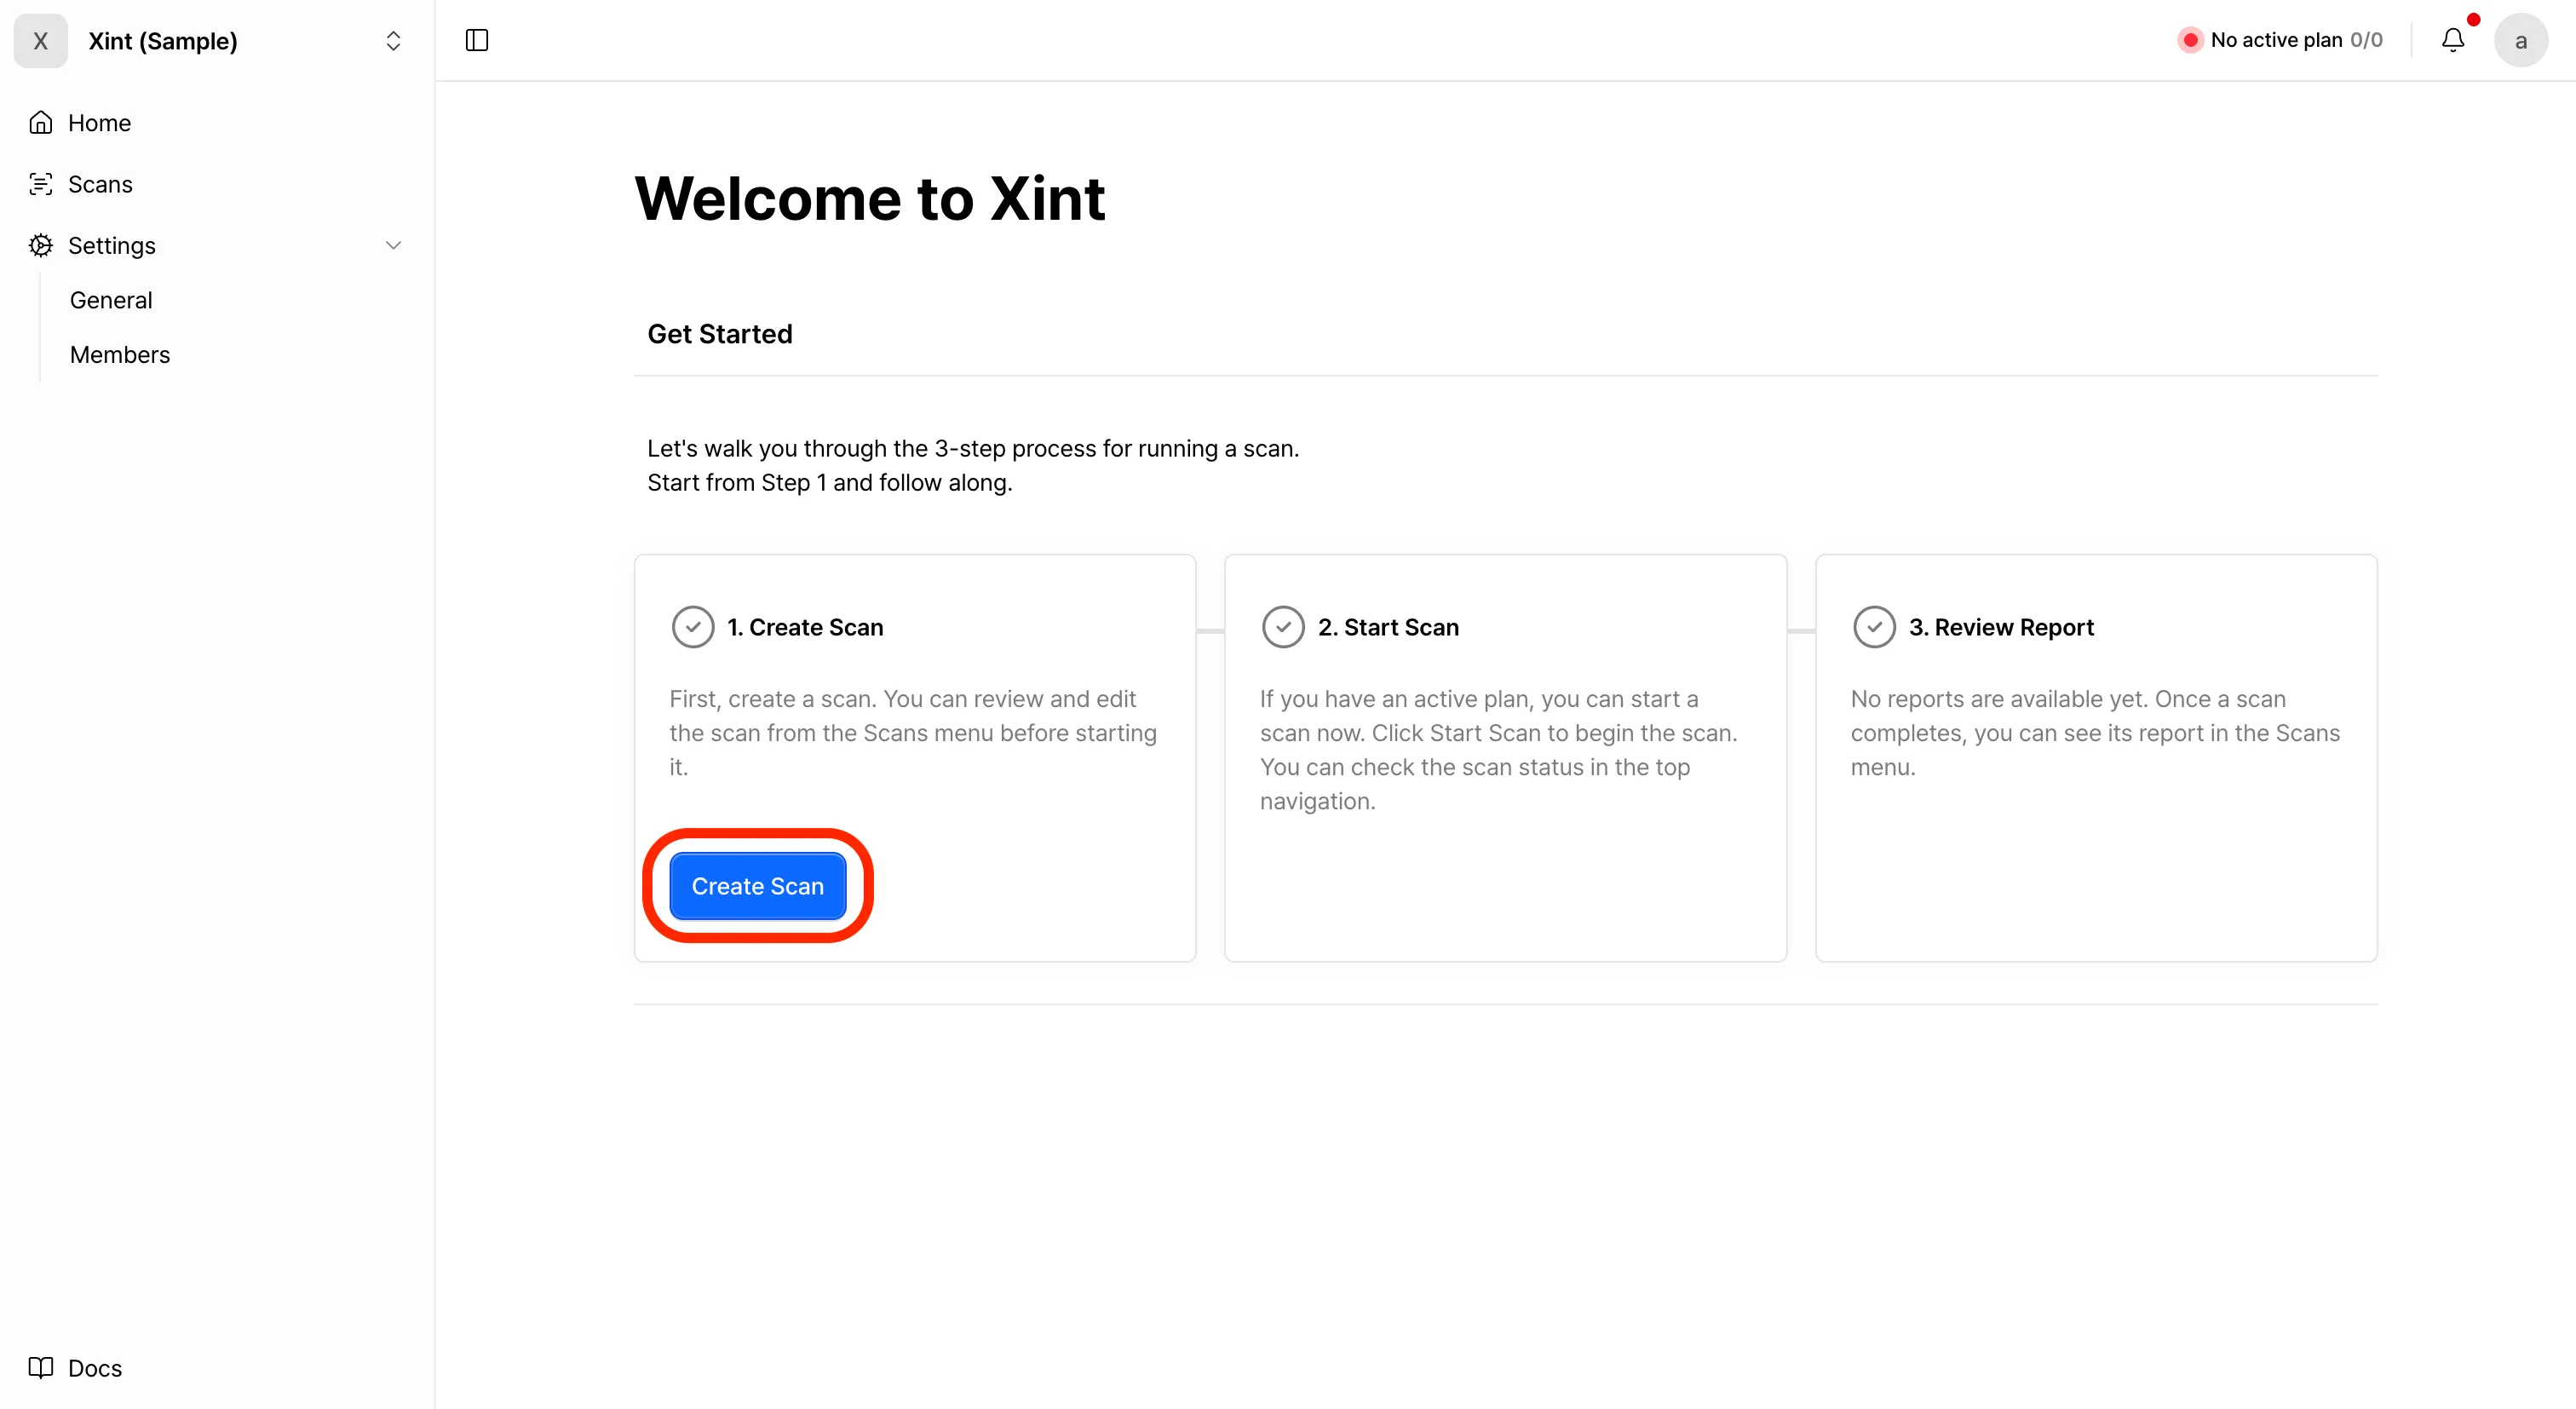Open the user avatar menu
This screenshot has height=1409, width=2576.
click(2521, 40)
